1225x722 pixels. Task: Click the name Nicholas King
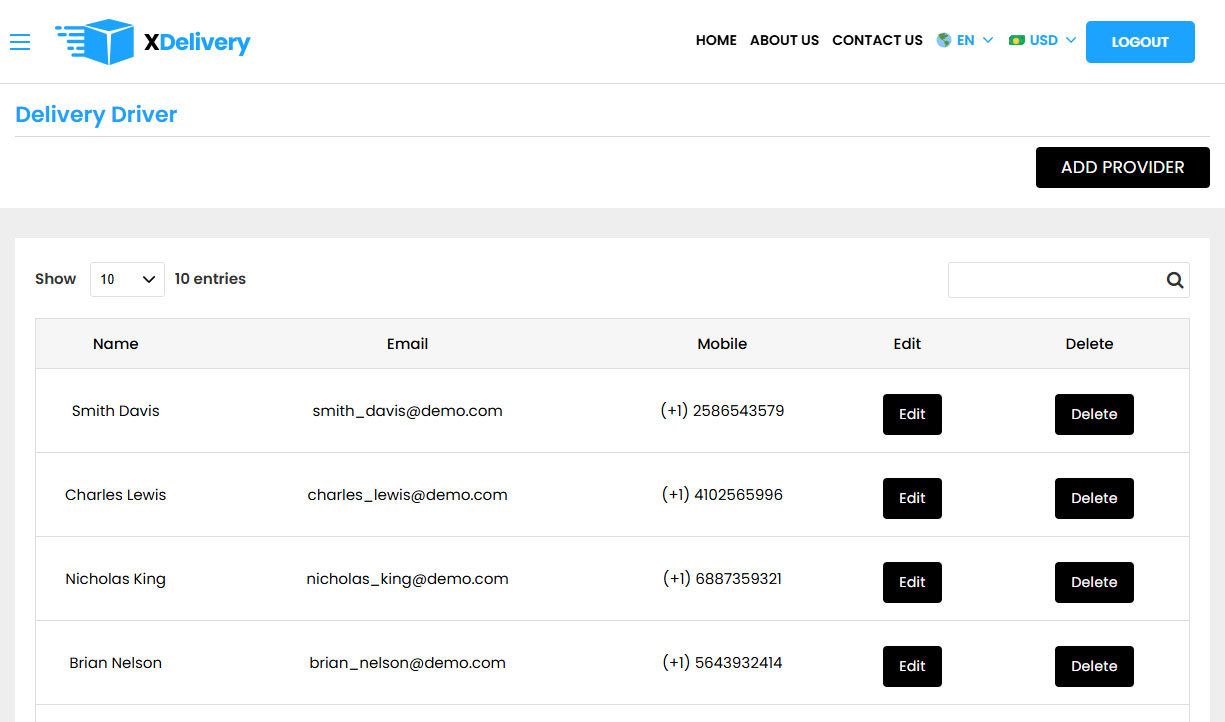(116, 579)
